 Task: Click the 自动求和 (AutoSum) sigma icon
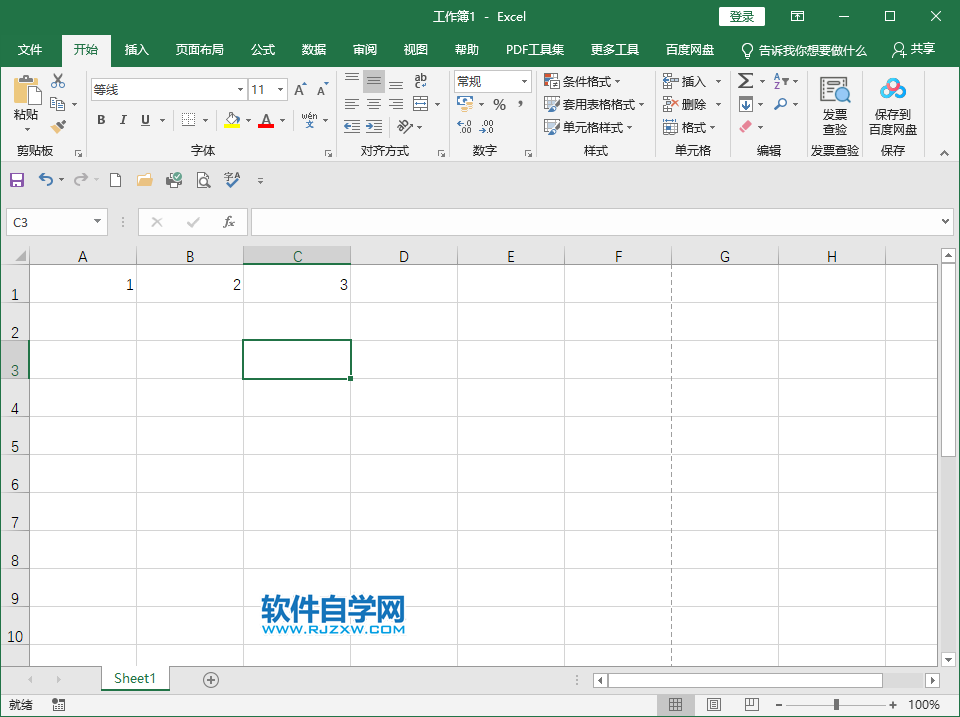coord(746,81)
